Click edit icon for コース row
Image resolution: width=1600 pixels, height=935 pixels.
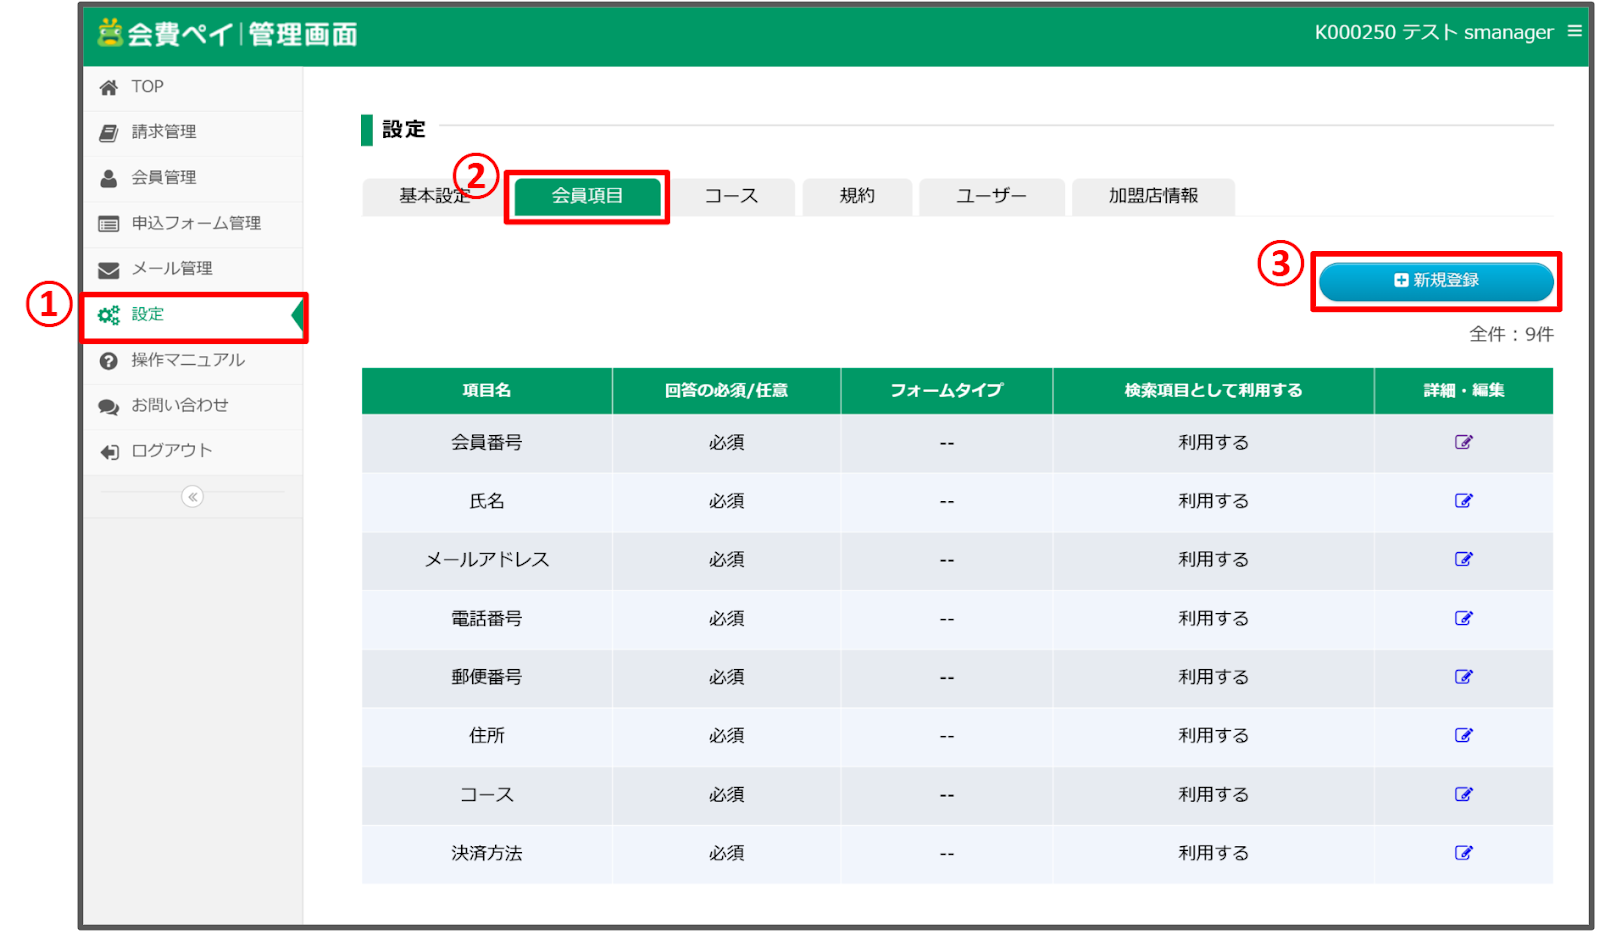1463,794
